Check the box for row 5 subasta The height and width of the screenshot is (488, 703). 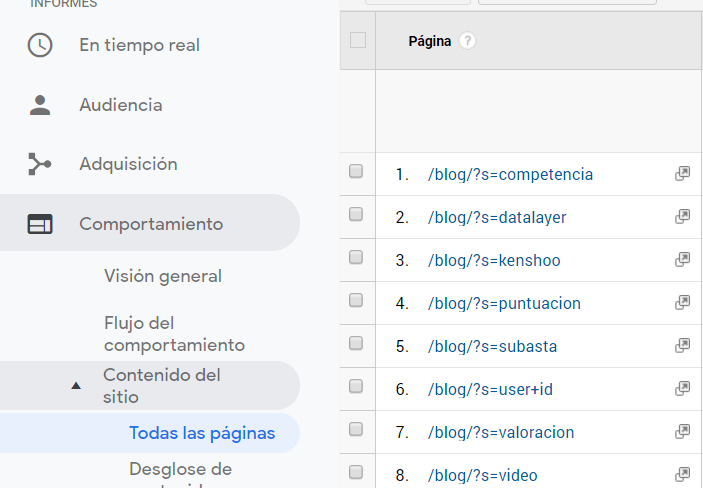(356, 343)
